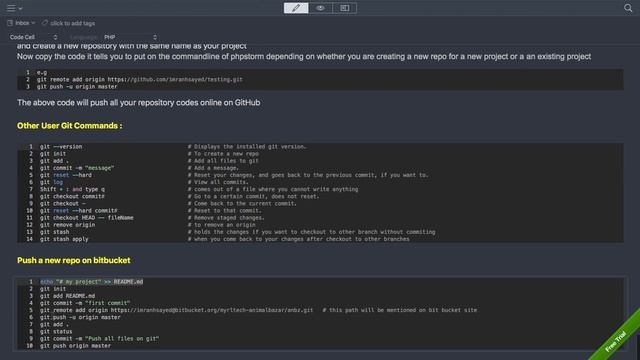Switch to preview mode eye icon
The width and height of the screenshot is (640, 360).
(x=320, y=8)
